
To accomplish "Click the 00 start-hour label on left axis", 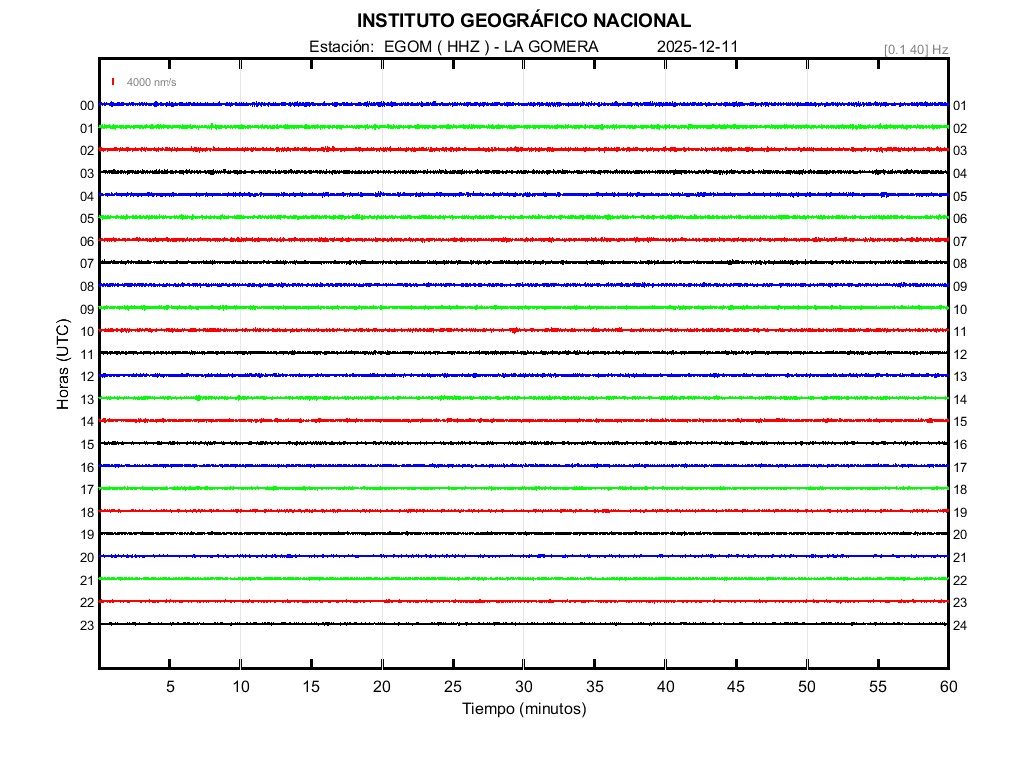I will (87, 106).
